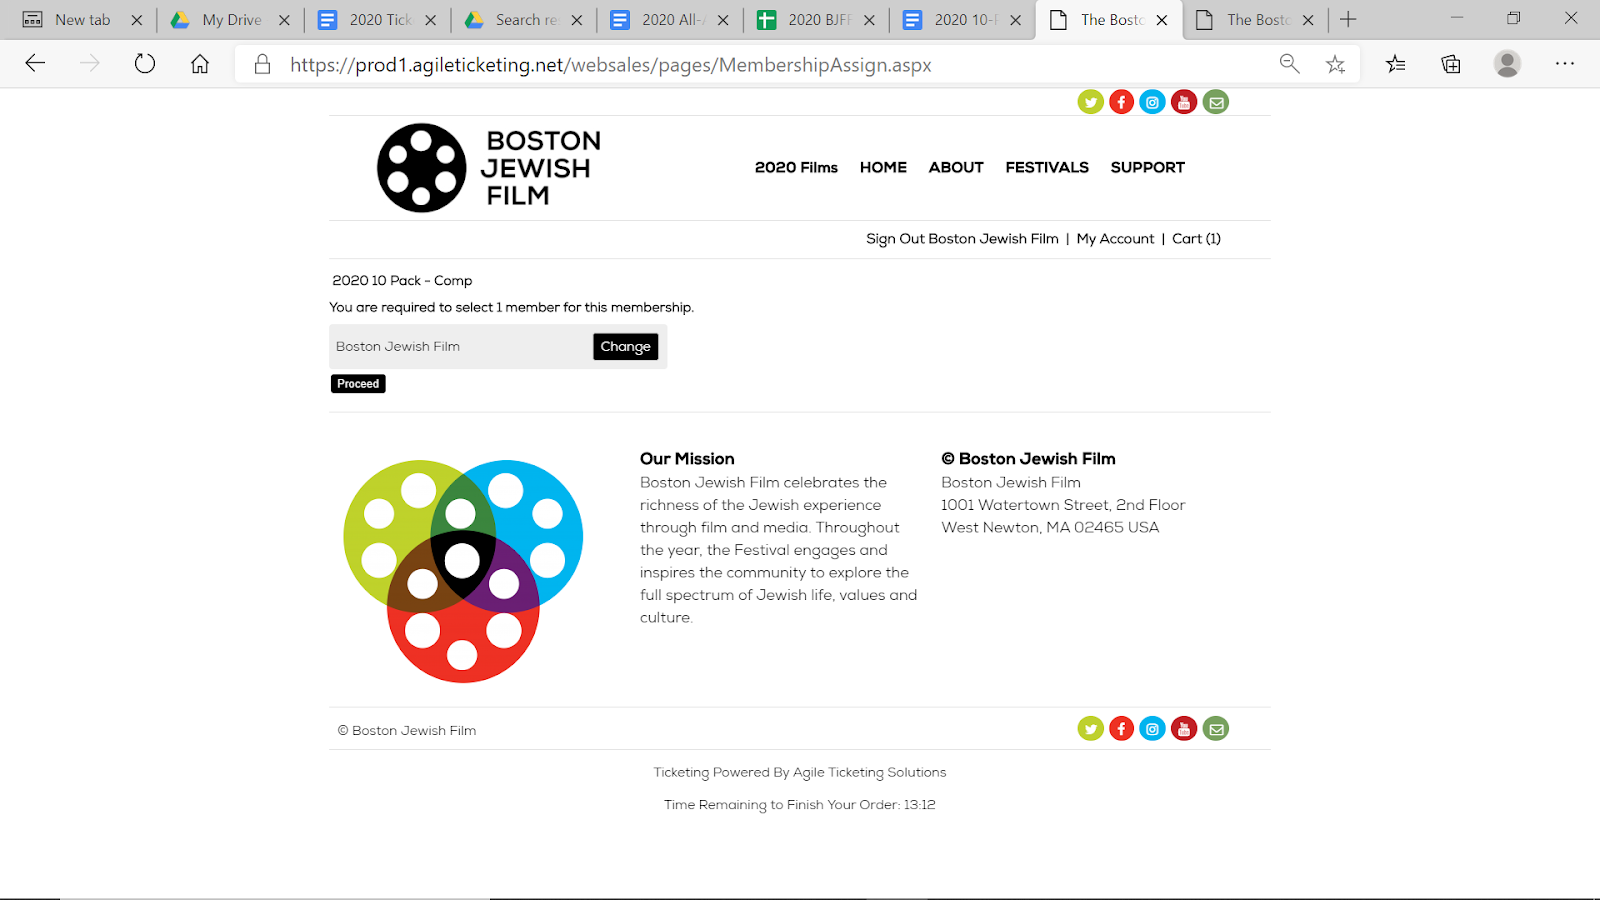Click the Boston Jewish Film header logo

[489, 168]
